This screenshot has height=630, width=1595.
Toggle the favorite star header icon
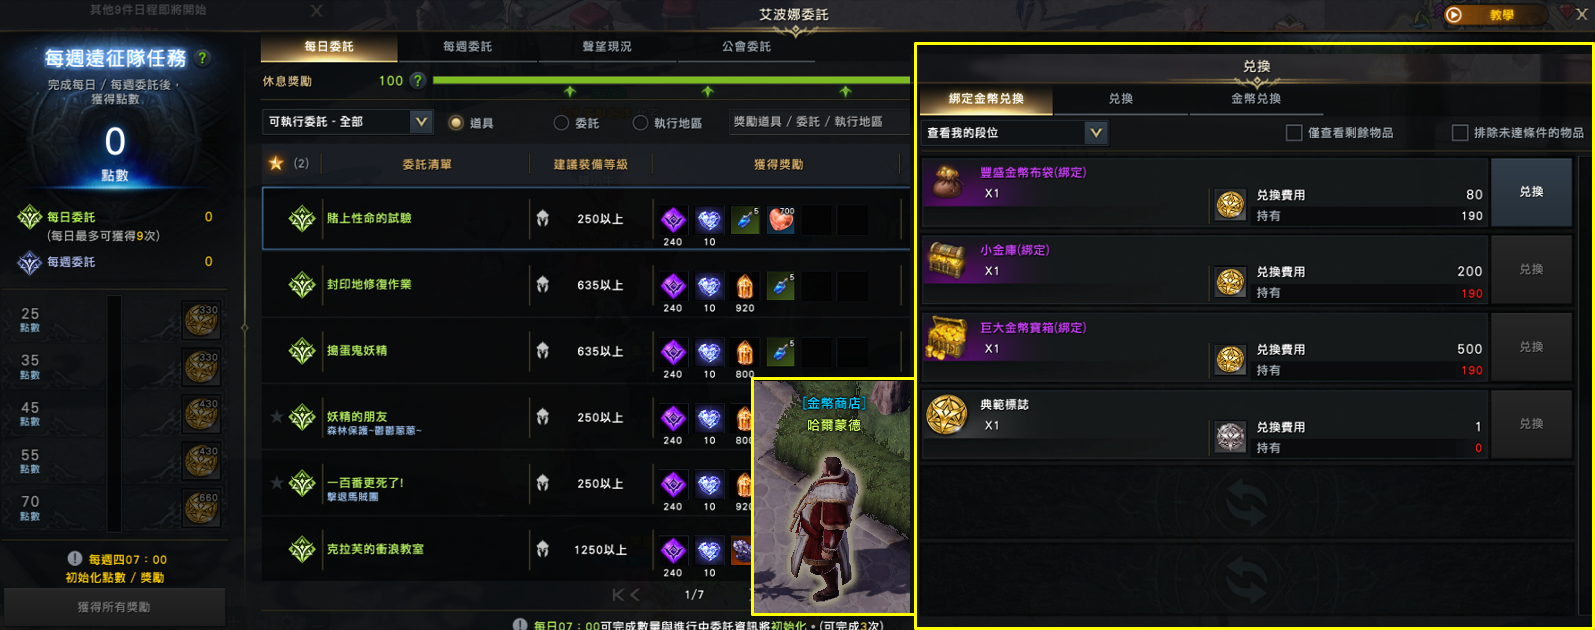[x=277, y=163]
